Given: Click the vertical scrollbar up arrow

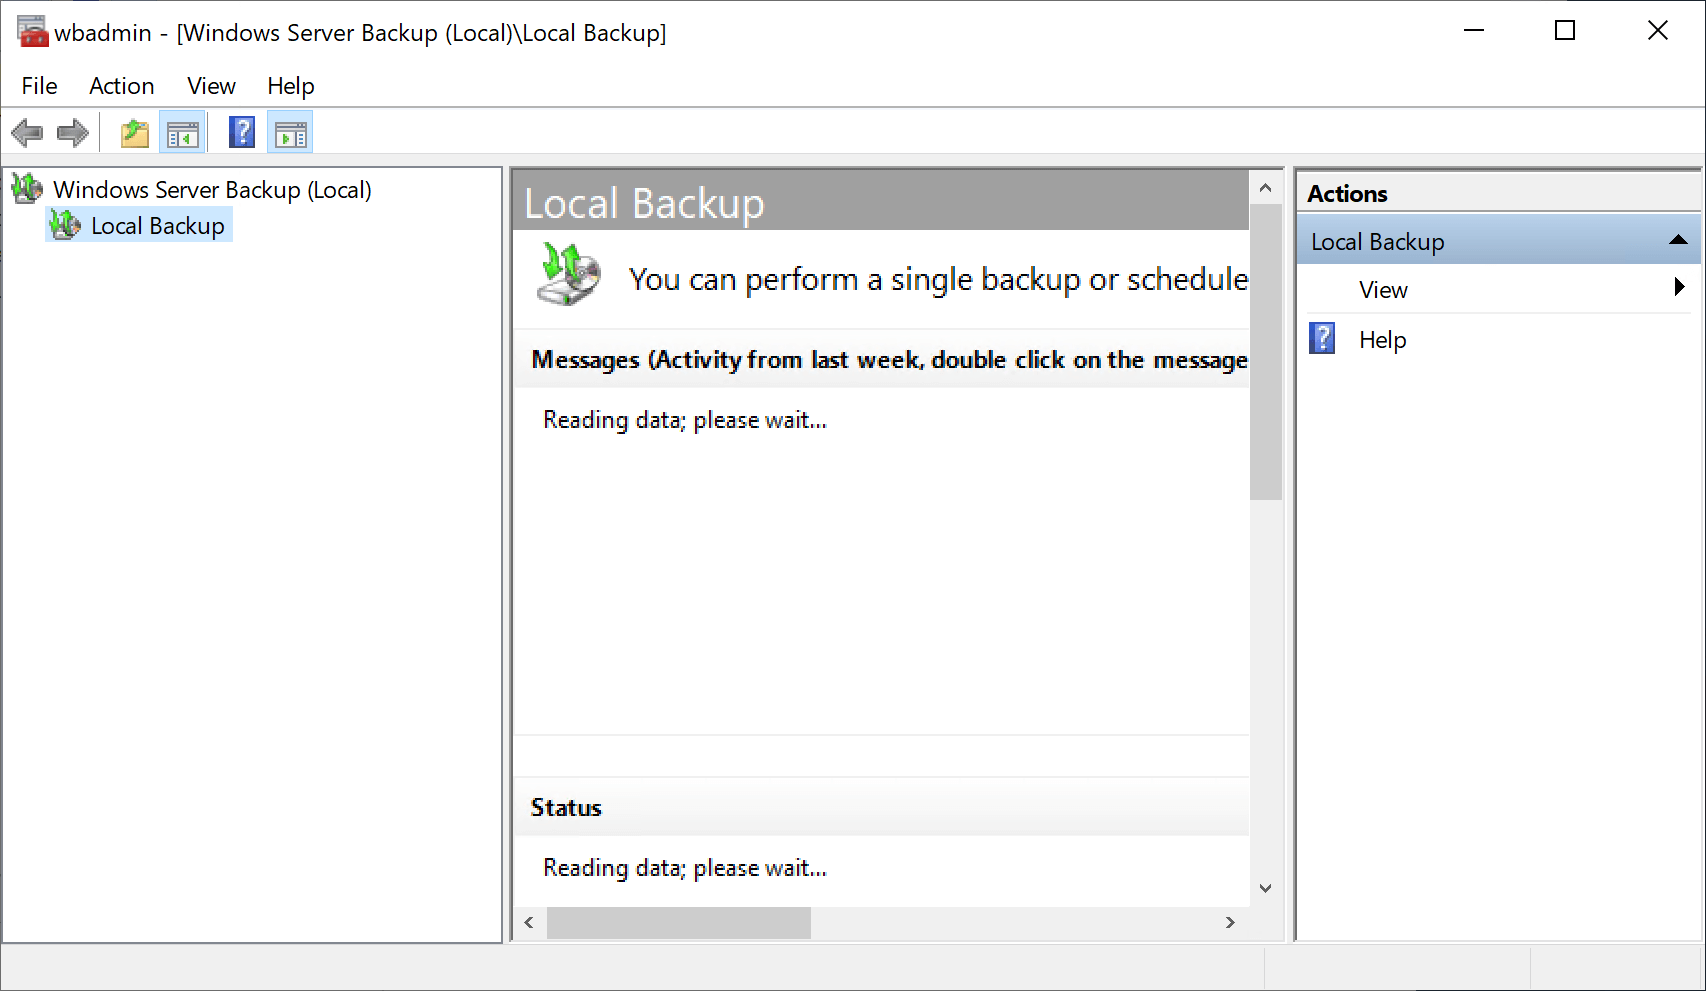Looking at the screenshot, I should pyautogui.click(x=1265, y=187).
